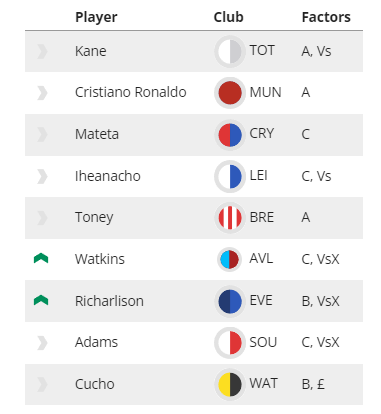
Task: Click green up arrow beside Watkins
Action: [41, 258]
